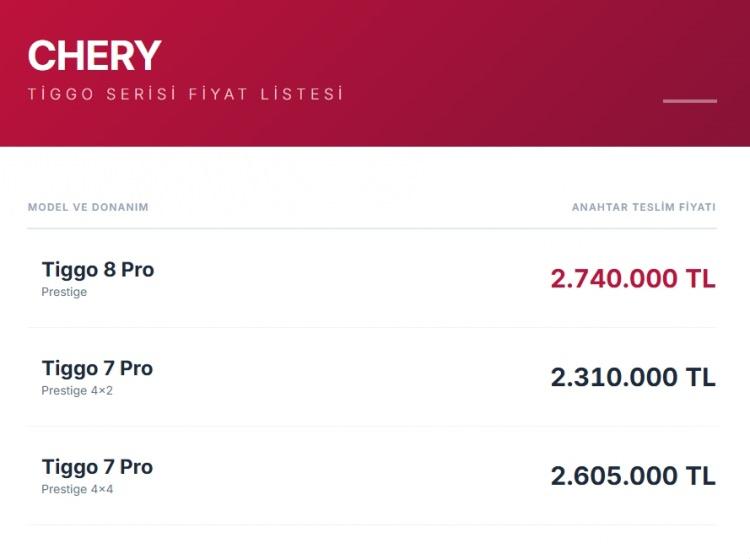Click the TL currency after 2.605.000

pyautogui.click(x=701, y=476)
